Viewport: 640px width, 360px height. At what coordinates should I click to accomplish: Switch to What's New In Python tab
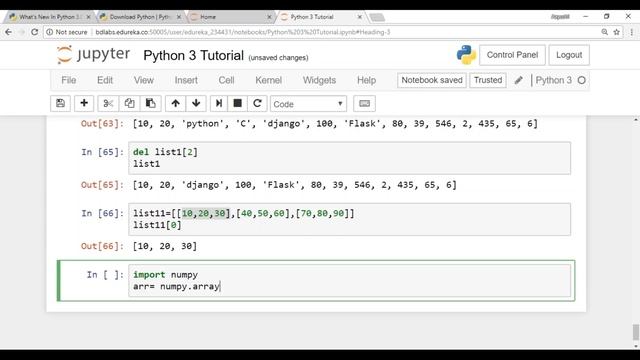pyautogui.click(x=49, y=17)
